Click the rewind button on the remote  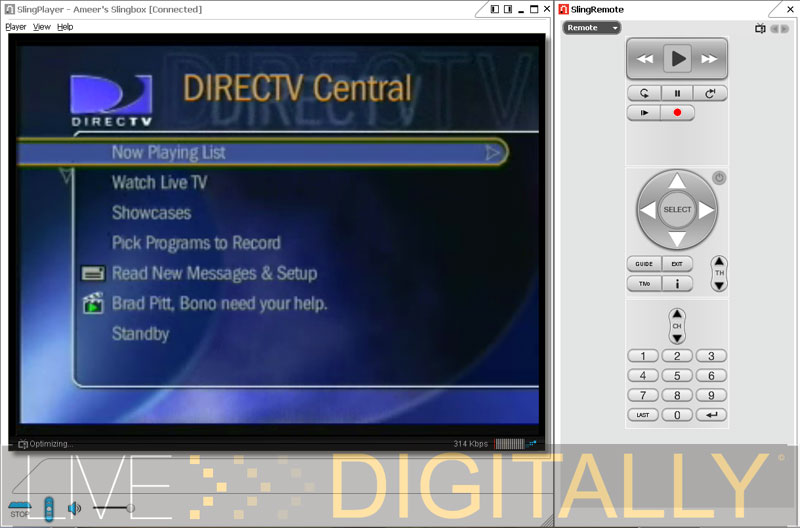point(645,59)
